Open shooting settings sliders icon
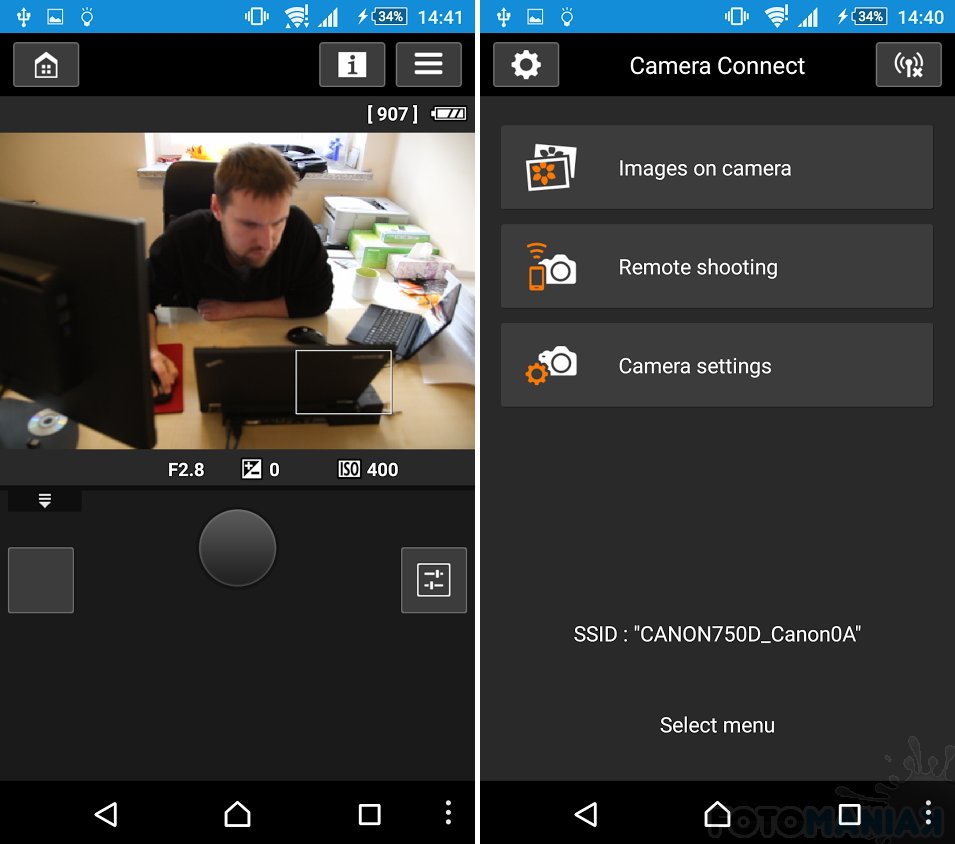955x844 pixels. (433, 580)
